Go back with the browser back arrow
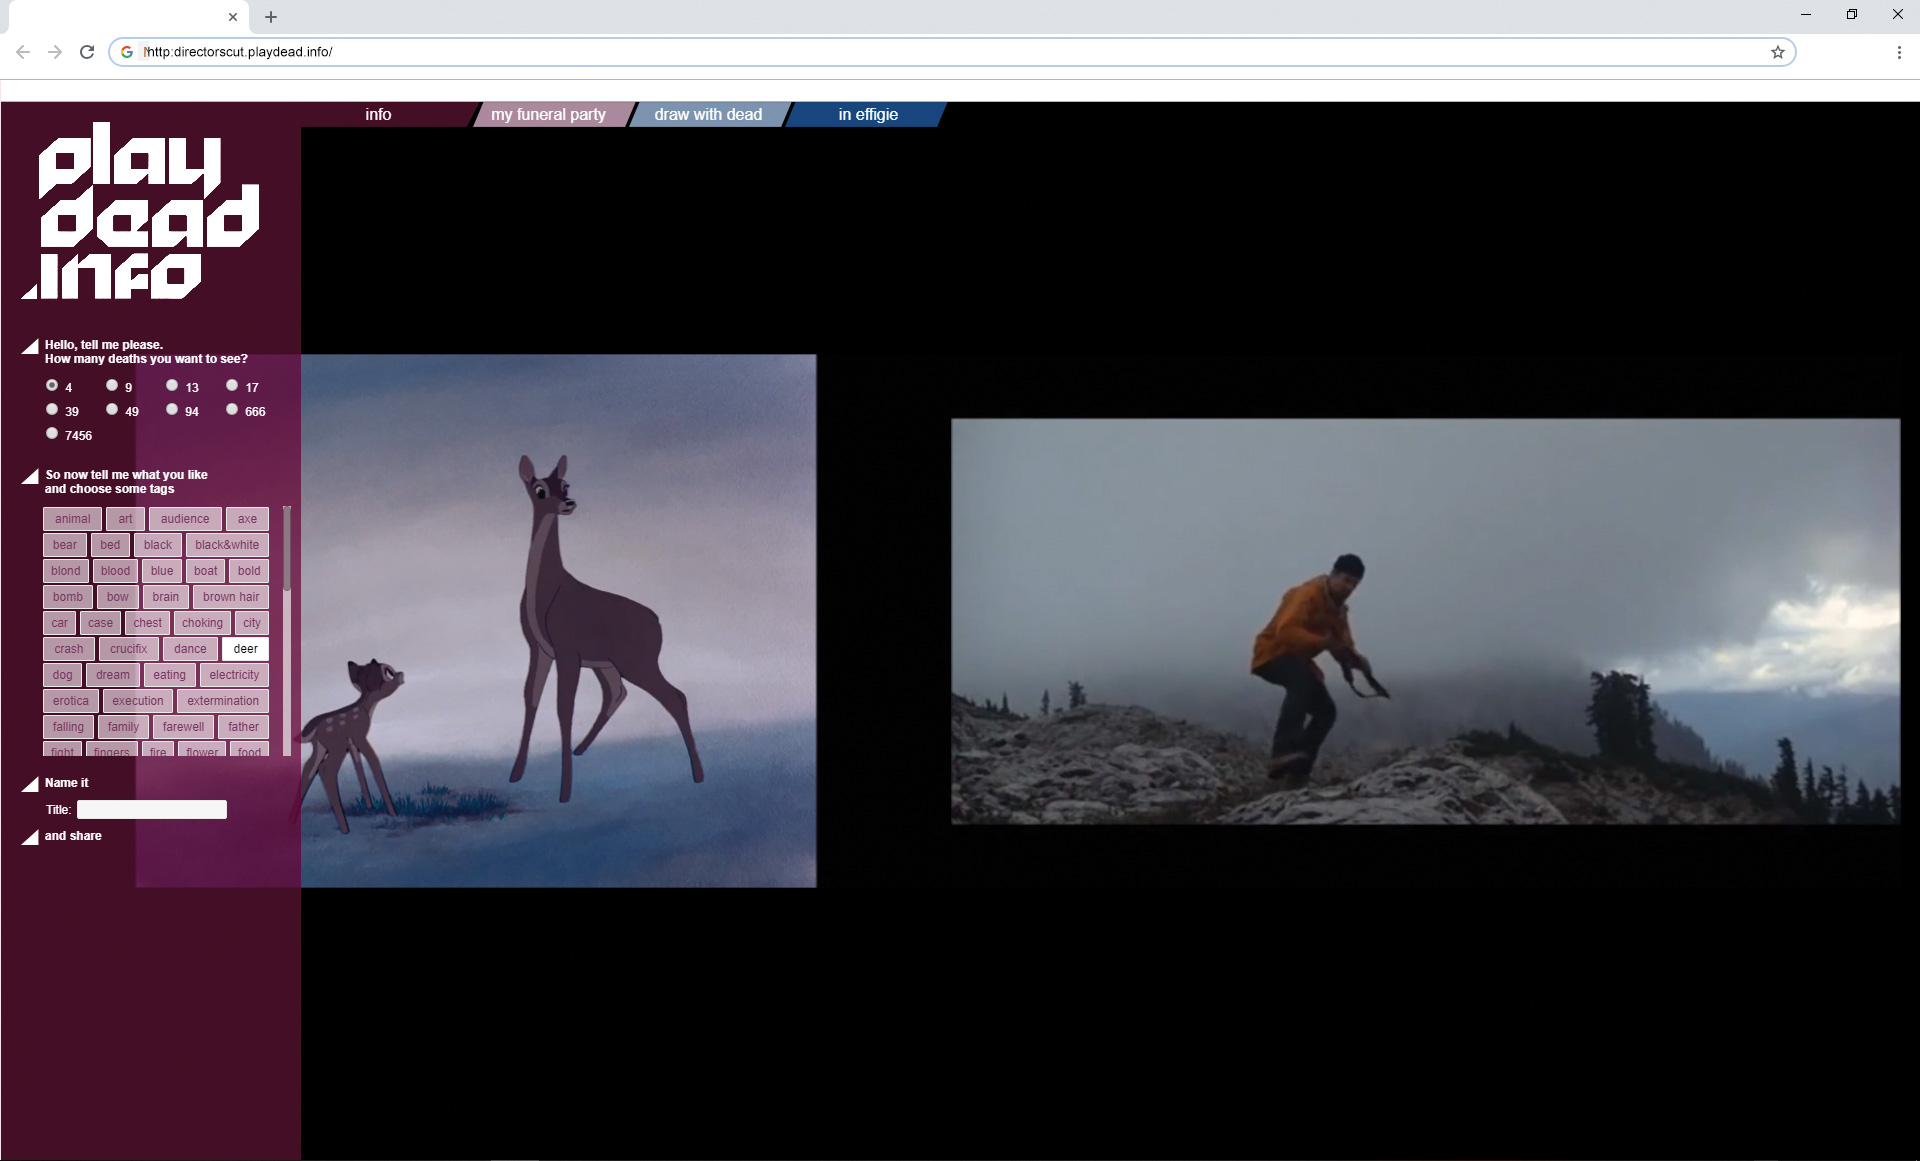This screenshot has width=1920, height=1161. tap(23, 52)
